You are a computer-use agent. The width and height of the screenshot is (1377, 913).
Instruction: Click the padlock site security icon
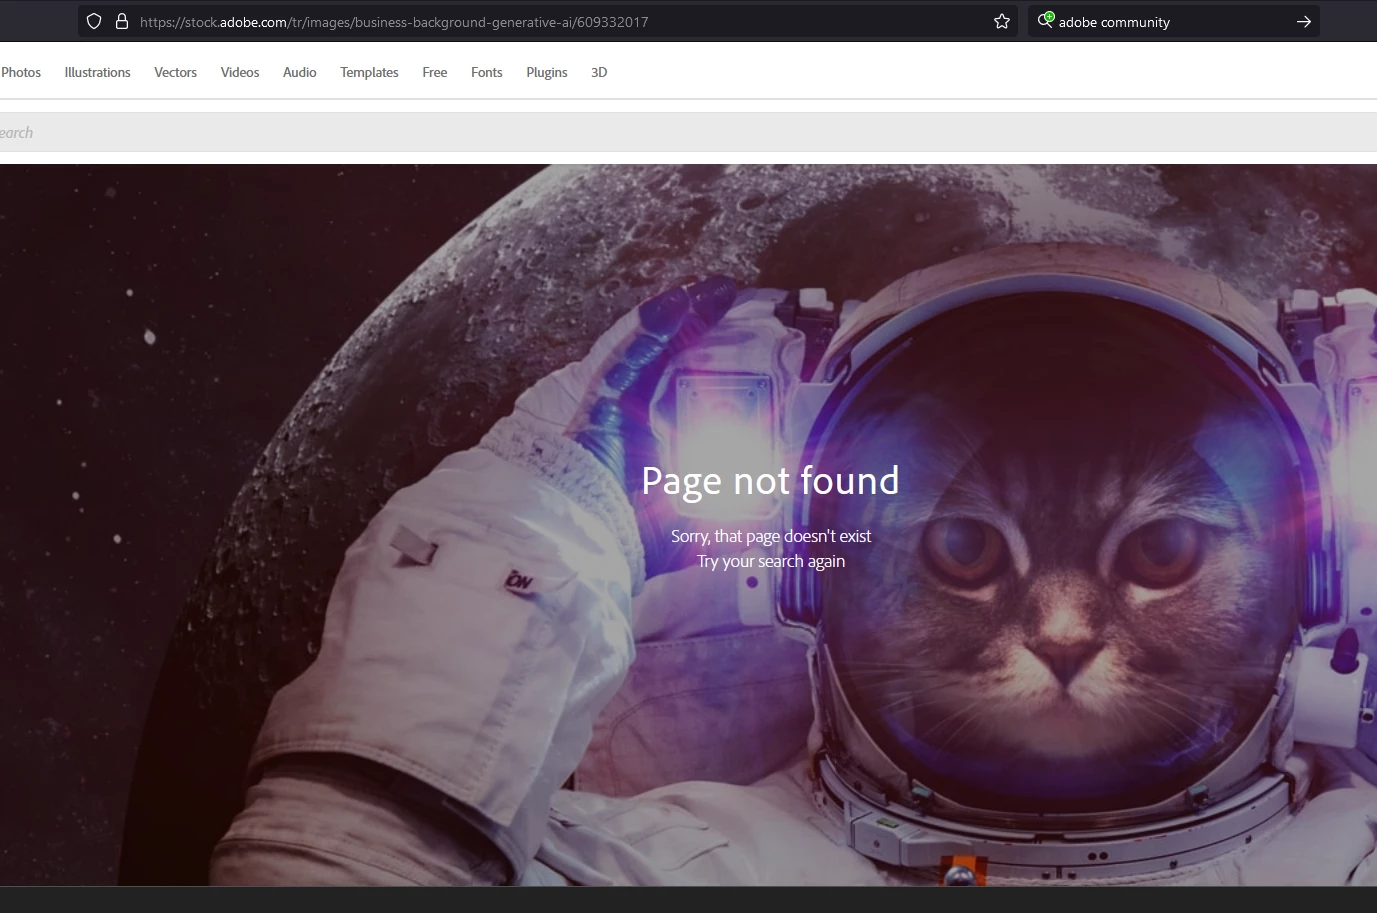(122, 21)
